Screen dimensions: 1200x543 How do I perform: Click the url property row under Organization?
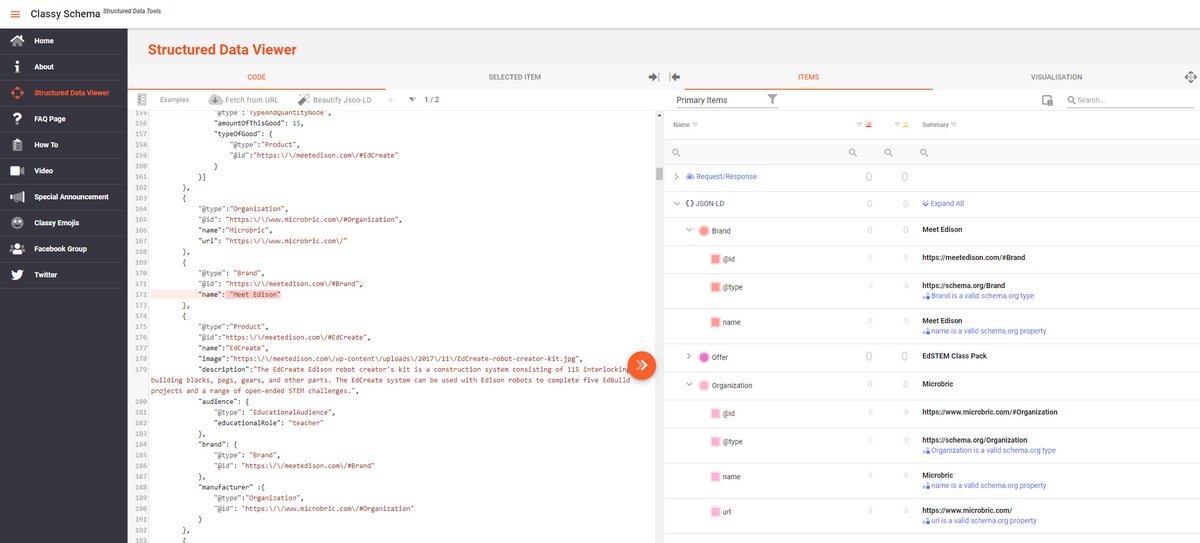932,515
